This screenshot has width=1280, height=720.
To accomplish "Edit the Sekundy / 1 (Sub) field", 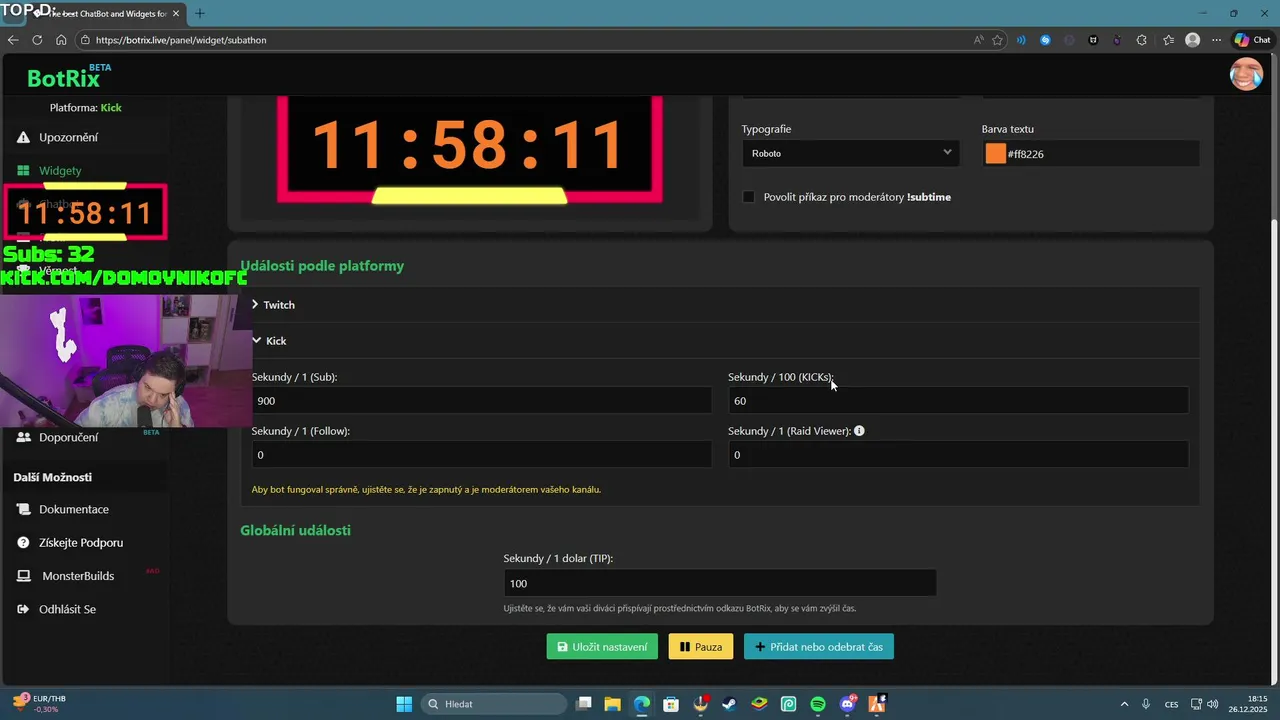I will click(x=482, y=400).
